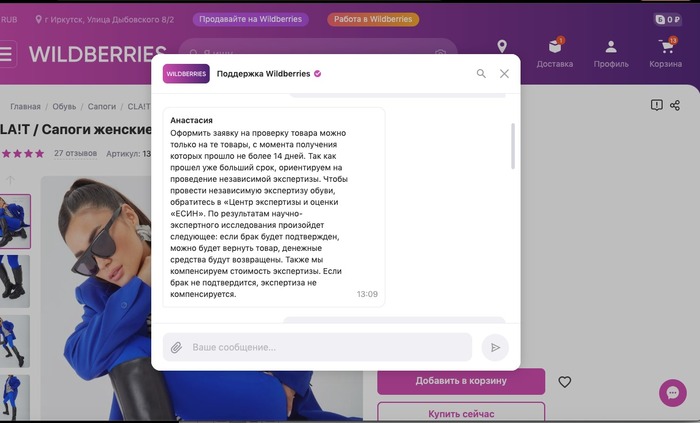Select the second product thumbnail showing boots
700x423 pixels.
click(x=15, y=281)
